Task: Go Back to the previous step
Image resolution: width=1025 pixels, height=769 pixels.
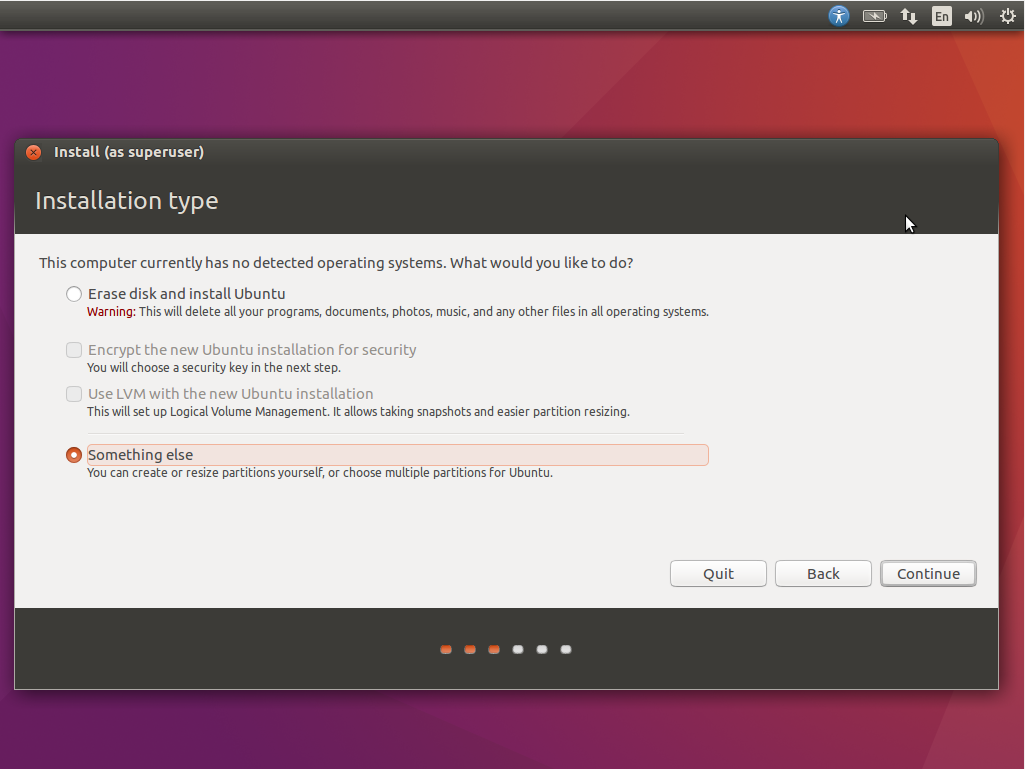Action: [x=823, y=574]
